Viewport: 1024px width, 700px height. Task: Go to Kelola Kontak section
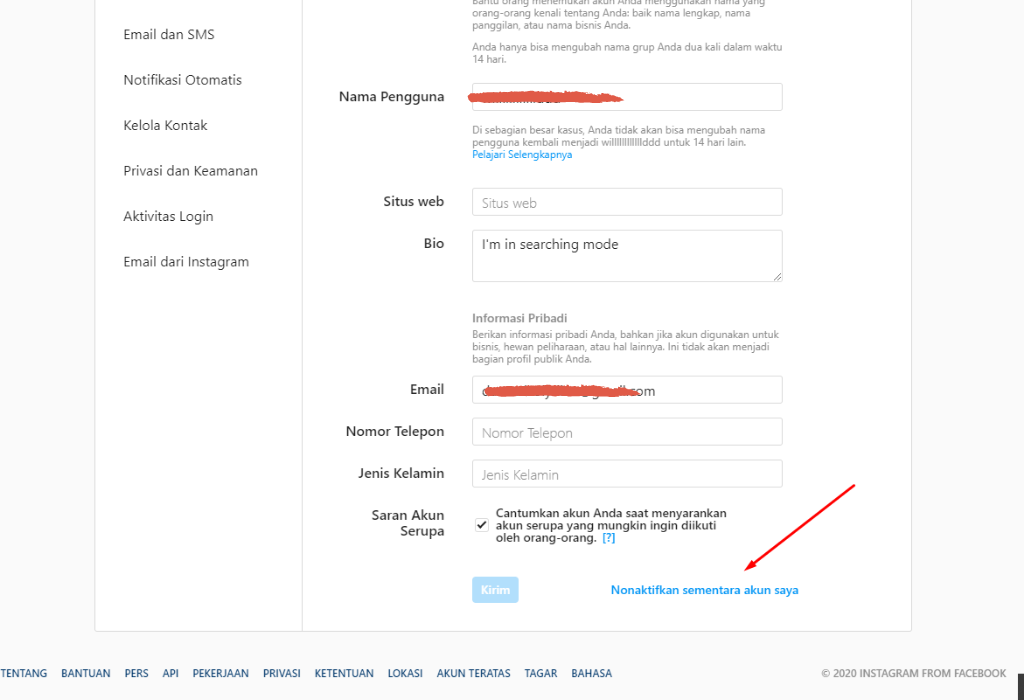[166, 126]
